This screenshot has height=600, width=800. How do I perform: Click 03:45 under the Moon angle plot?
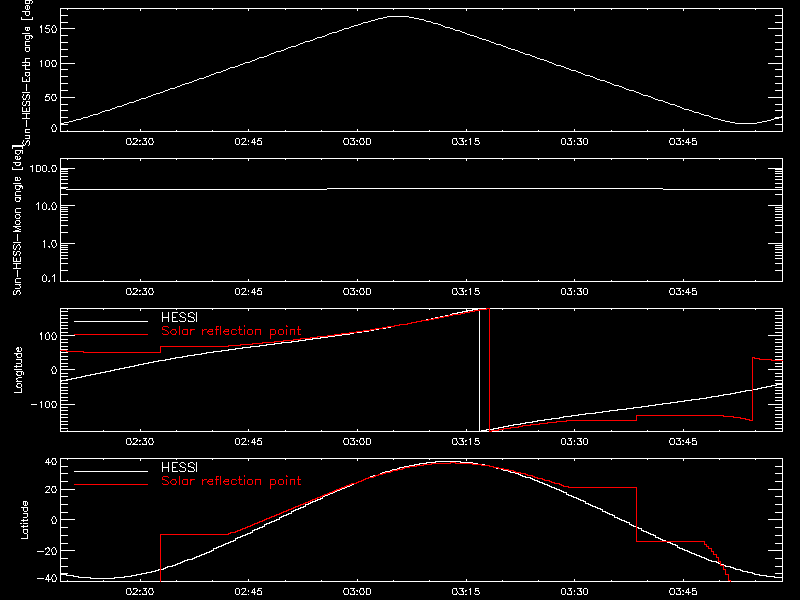(683, 291)
